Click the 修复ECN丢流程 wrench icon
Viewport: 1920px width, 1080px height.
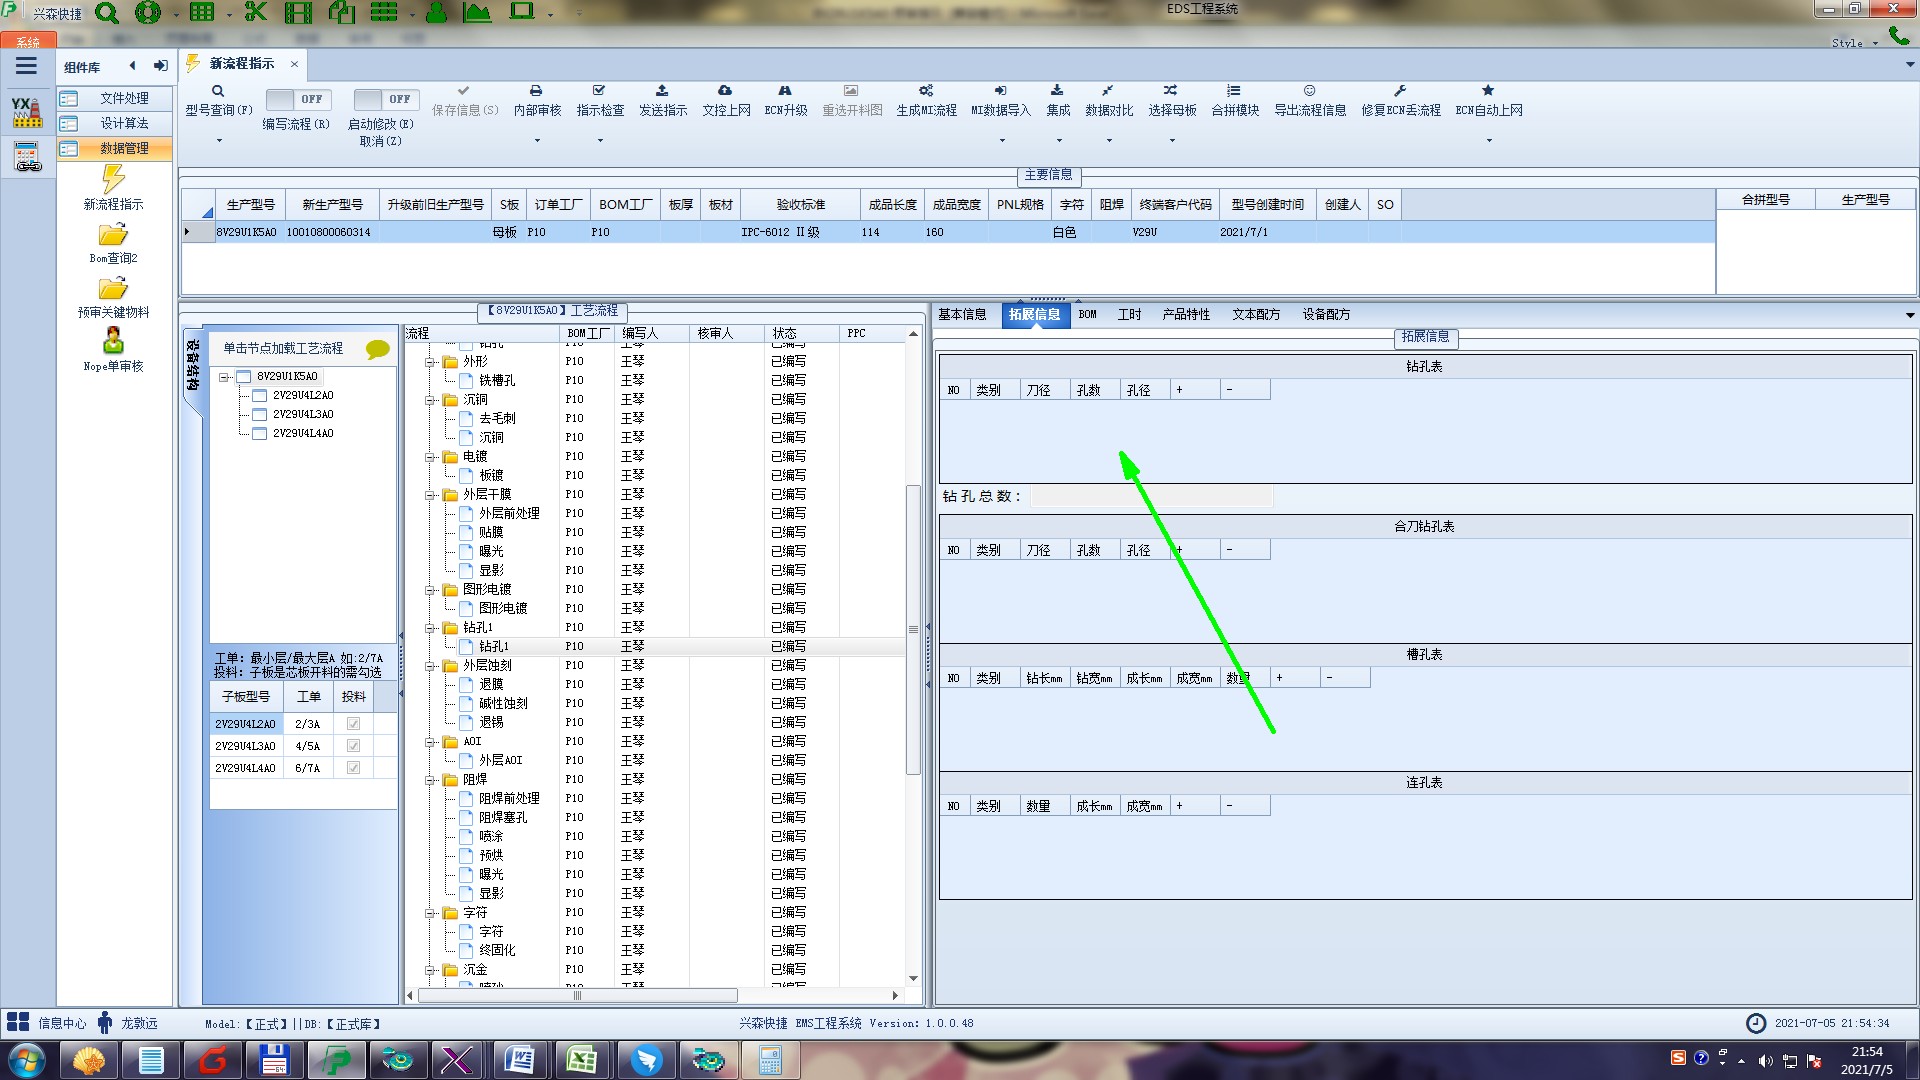[x=1400, y=91]
